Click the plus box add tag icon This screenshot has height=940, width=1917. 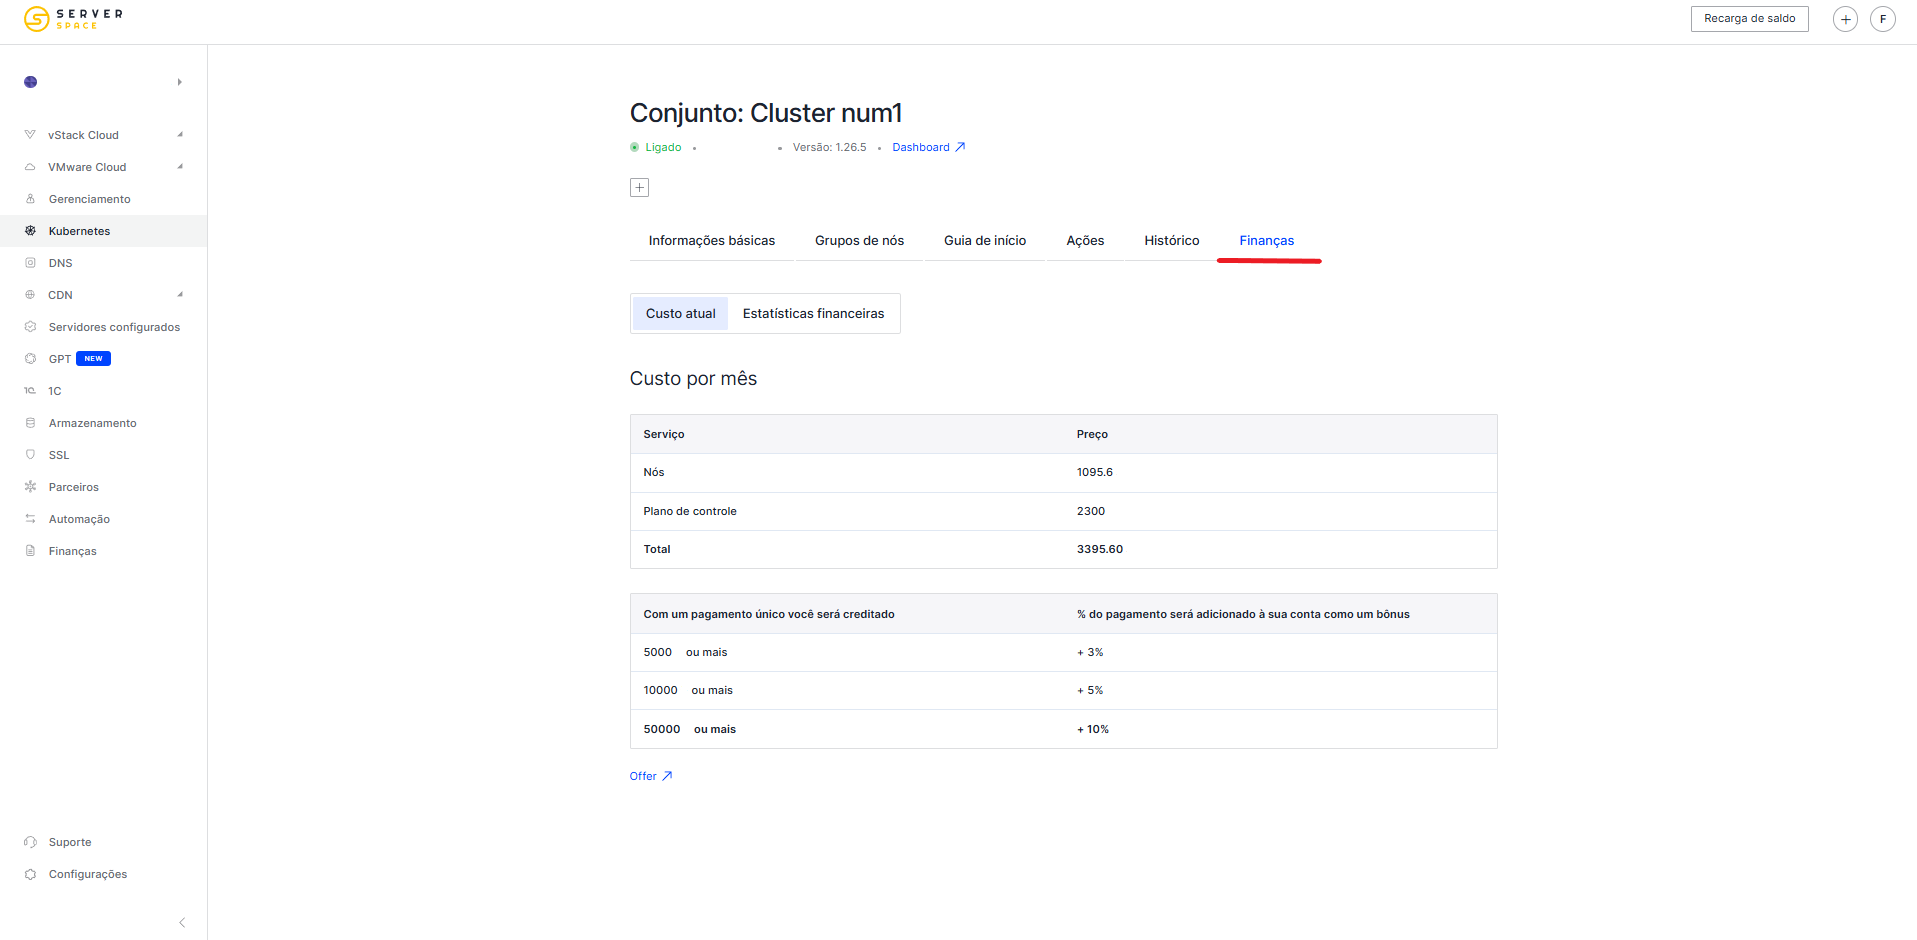coord(640,187)
